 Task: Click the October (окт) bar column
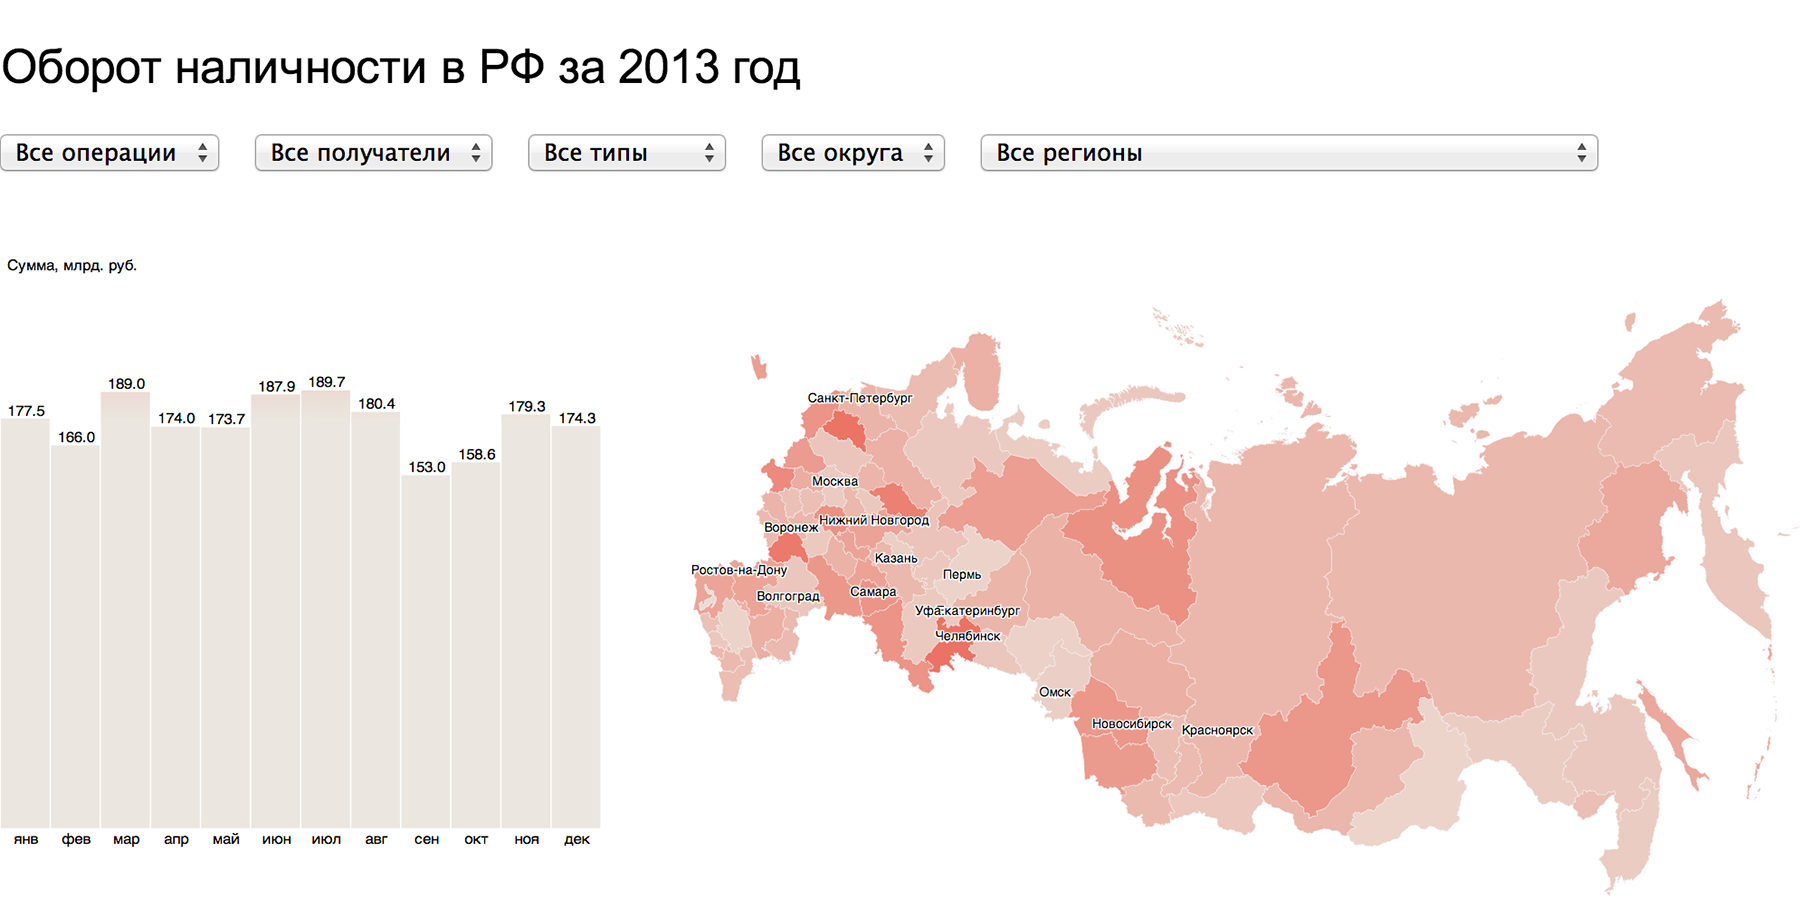476,645
